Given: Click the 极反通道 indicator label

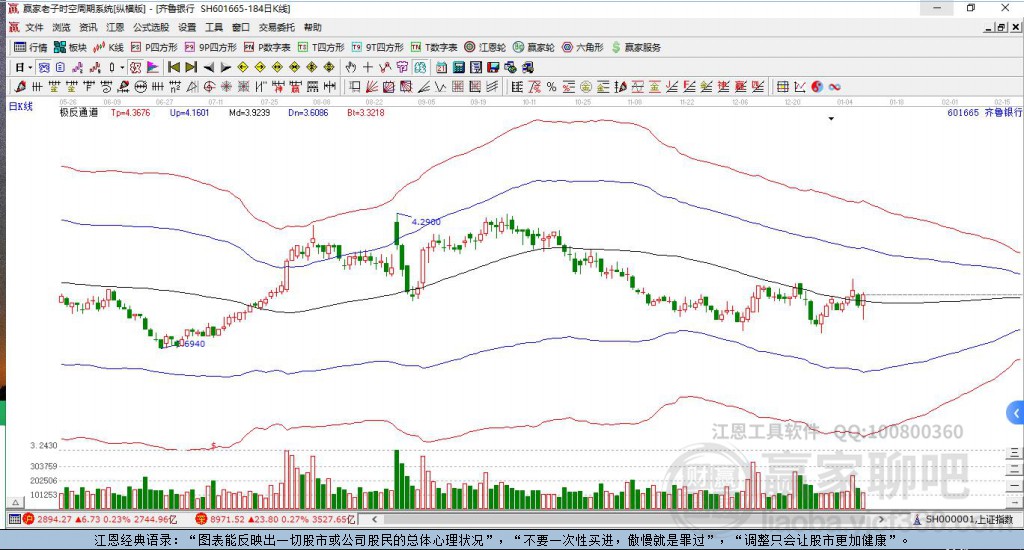Looking at the screenshot, I should coord(79,112).
